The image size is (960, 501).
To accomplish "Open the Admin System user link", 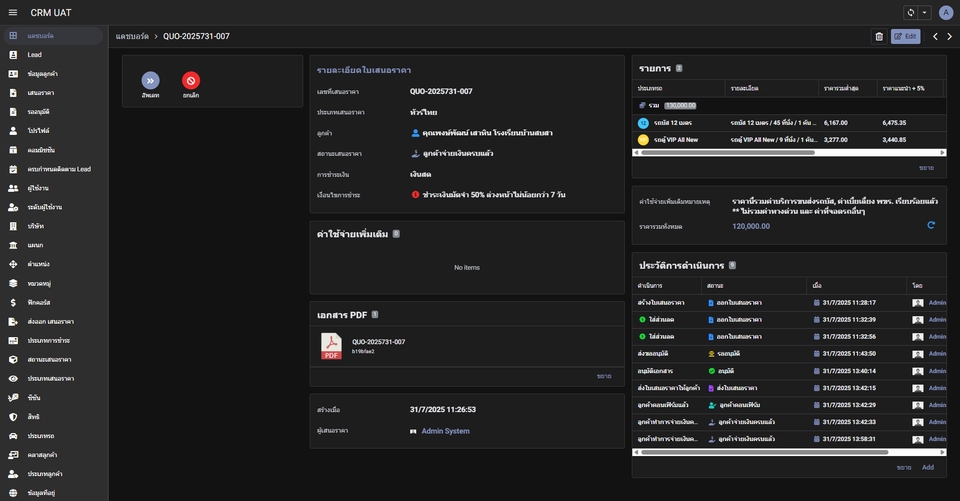I will (x=445, y=431).
